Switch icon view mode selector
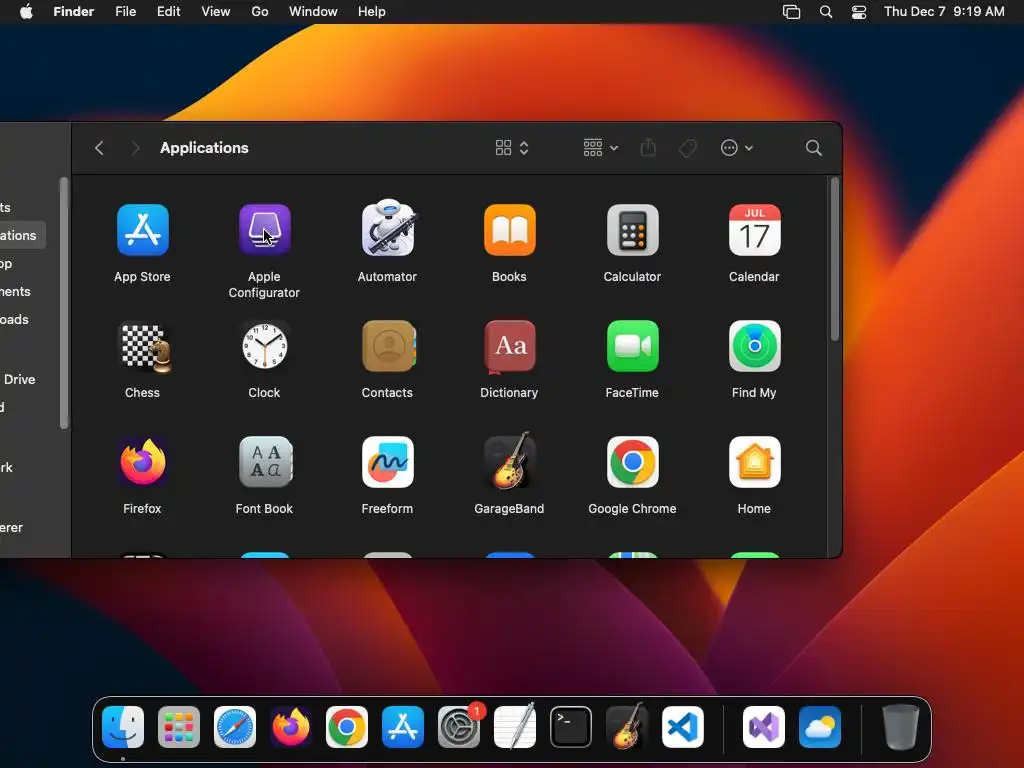The width and height of the screenshot is (1024, 768). click(x=511, y=148)
